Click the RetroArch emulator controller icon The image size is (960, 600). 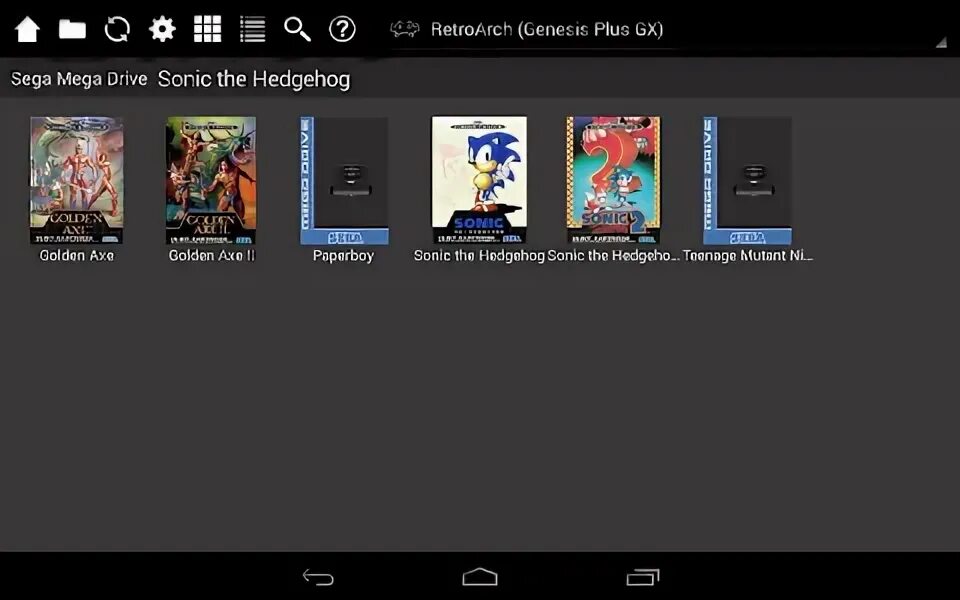pos(405,29)
